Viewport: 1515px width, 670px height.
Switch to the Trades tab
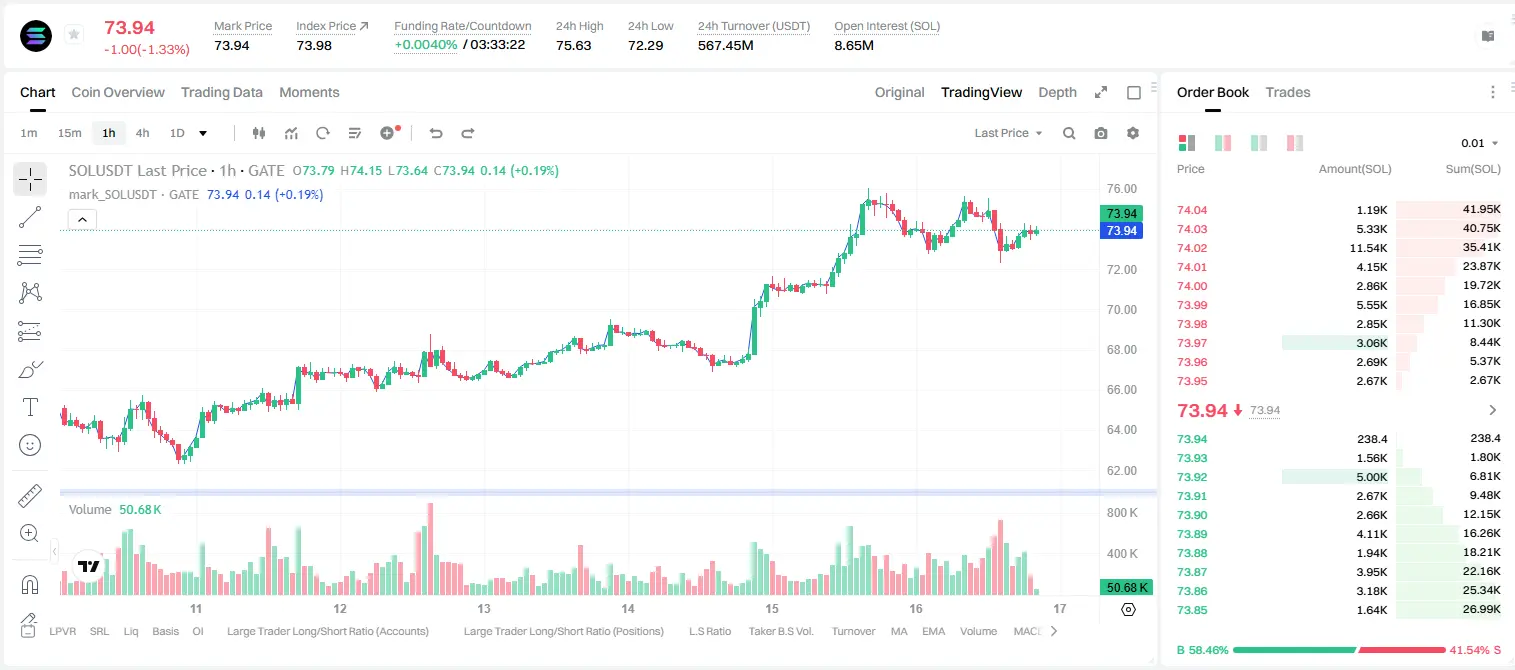[1287, 92]
